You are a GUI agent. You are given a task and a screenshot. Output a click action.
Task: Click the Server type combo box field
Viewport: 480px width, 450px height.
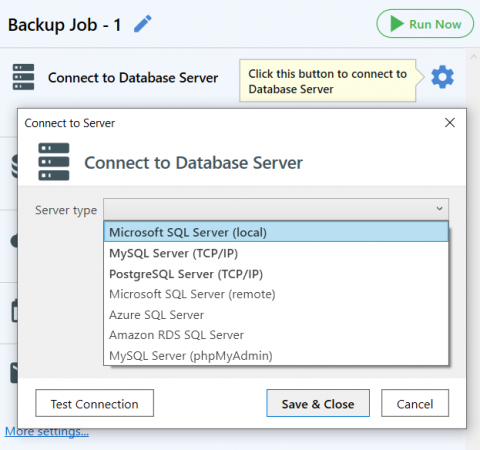276,209
